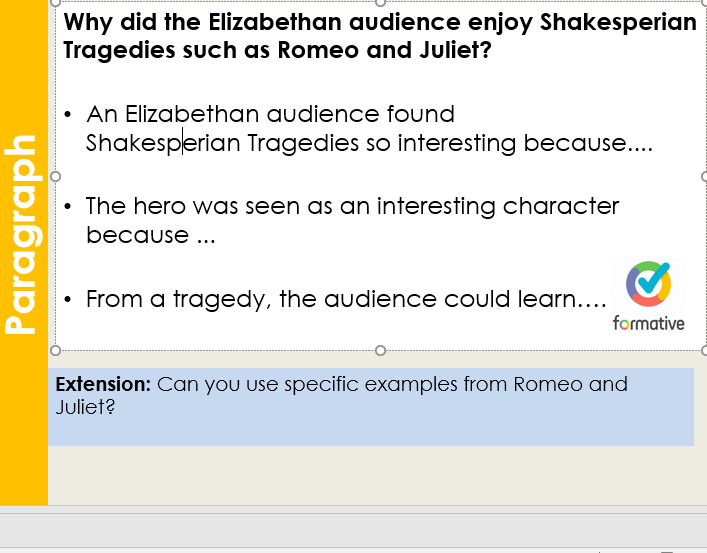Select the vertical "Paragraph" sidebar label

tap(23, 234)
